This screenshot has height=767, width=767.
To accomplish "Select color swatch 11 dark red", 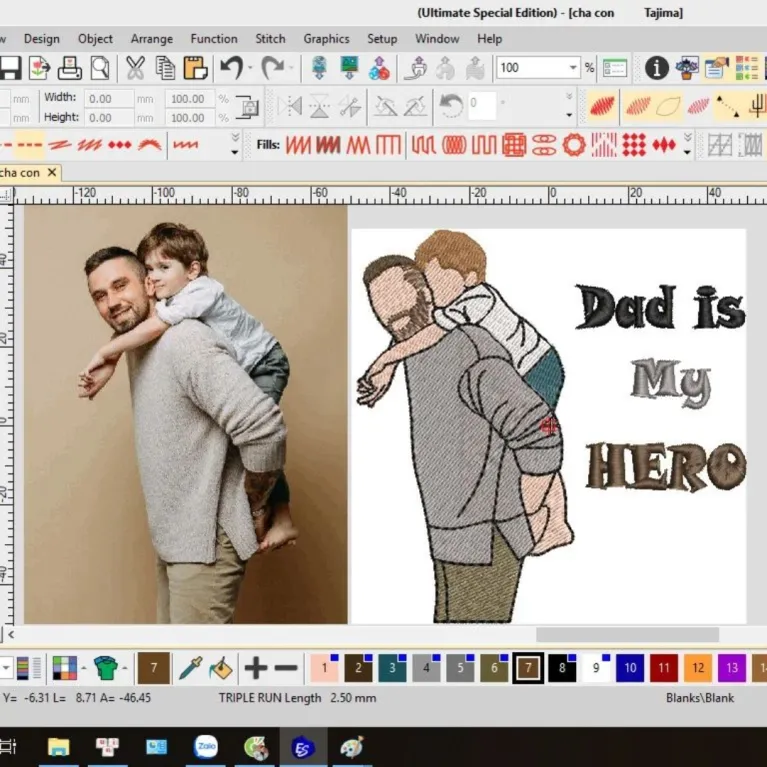I will pyautogui.click(x=664, y=668).
